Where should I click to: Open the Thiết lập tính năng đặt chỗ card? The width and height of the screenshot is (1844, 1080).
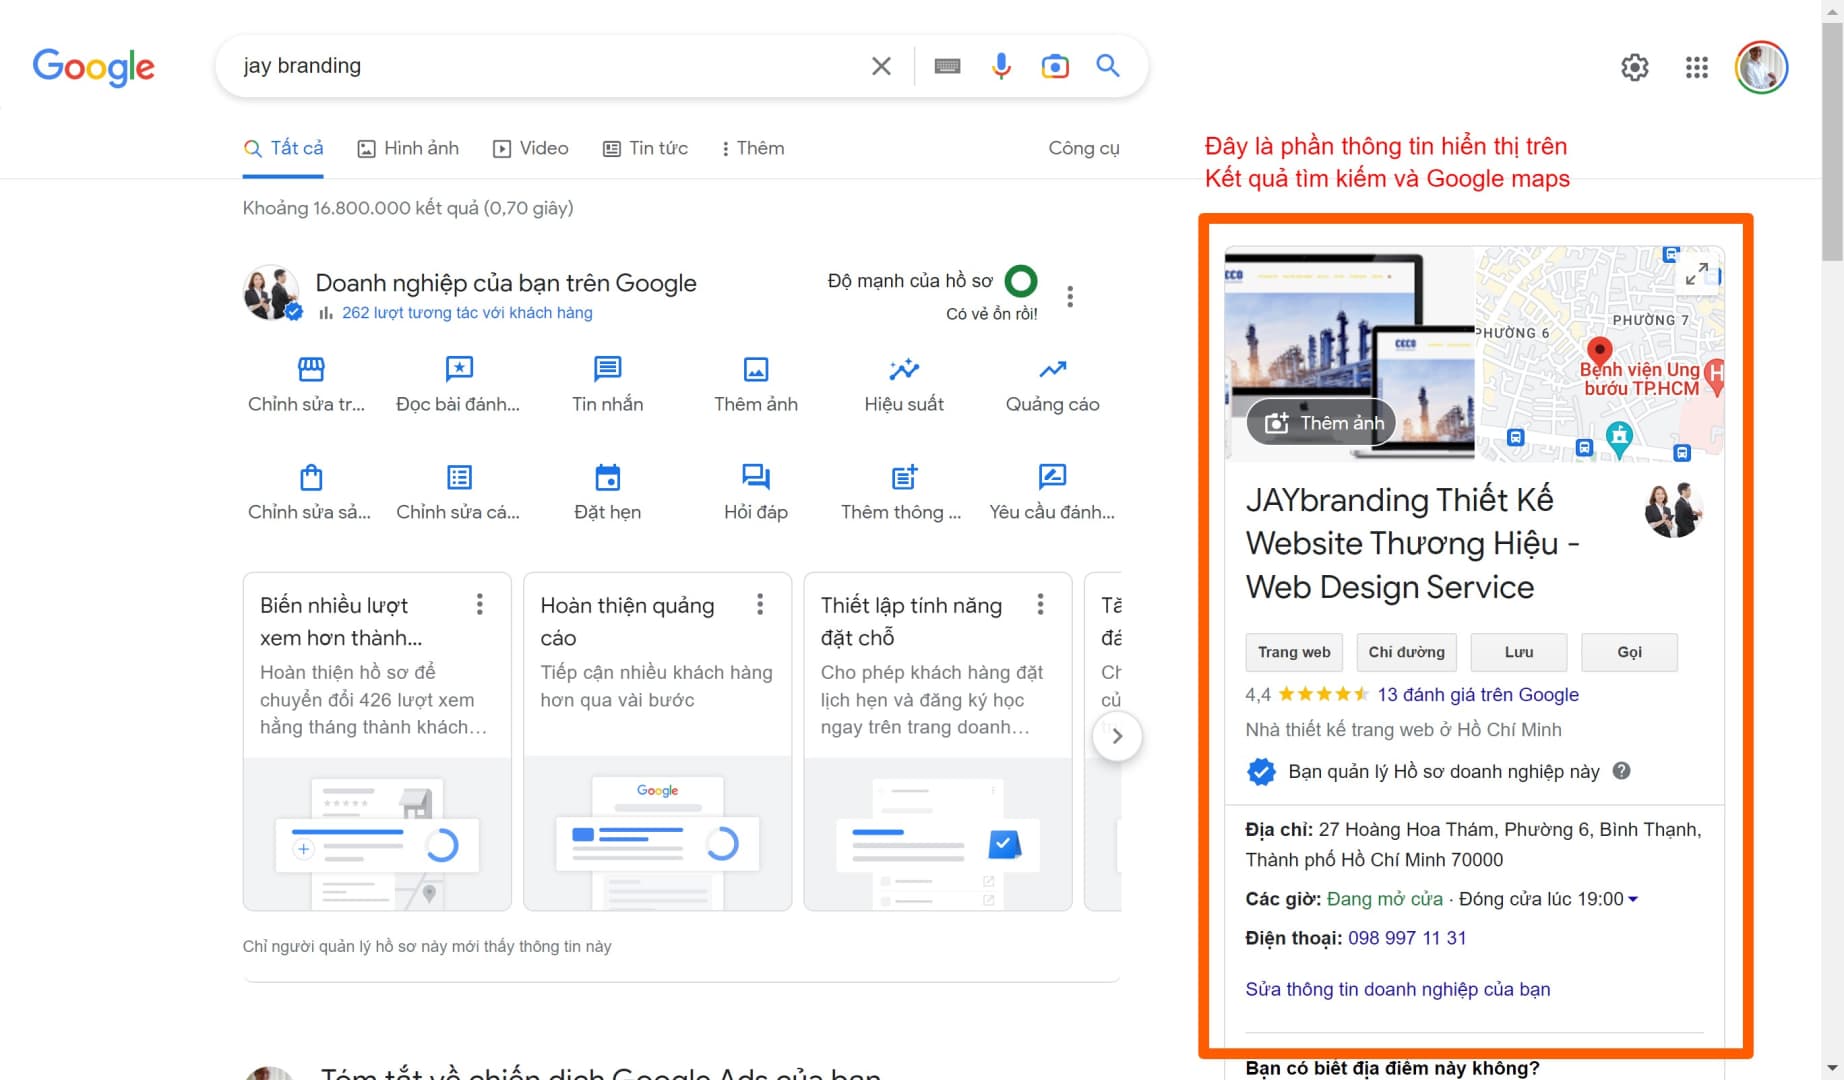pos(937,741)
